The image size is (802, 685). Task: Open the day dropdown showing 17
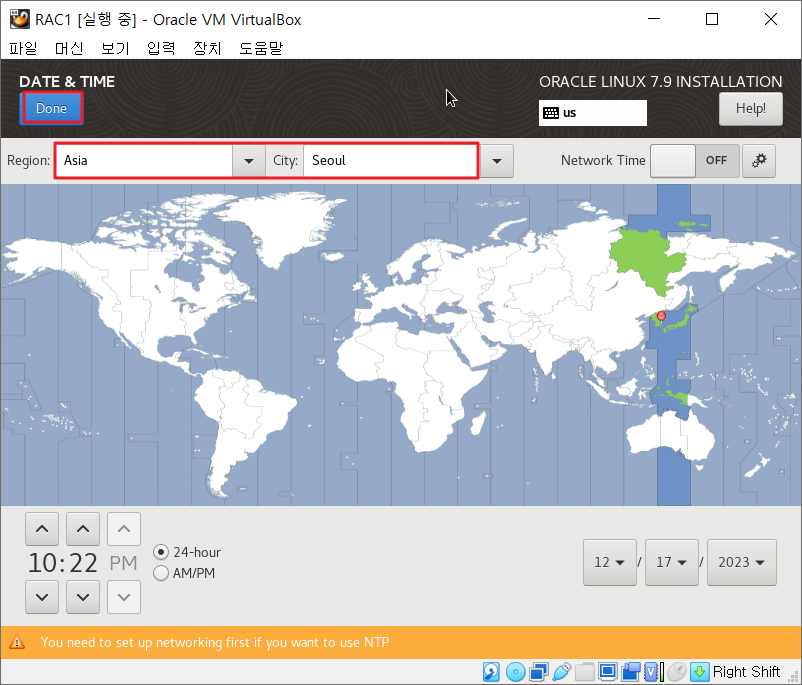[672, 562]
